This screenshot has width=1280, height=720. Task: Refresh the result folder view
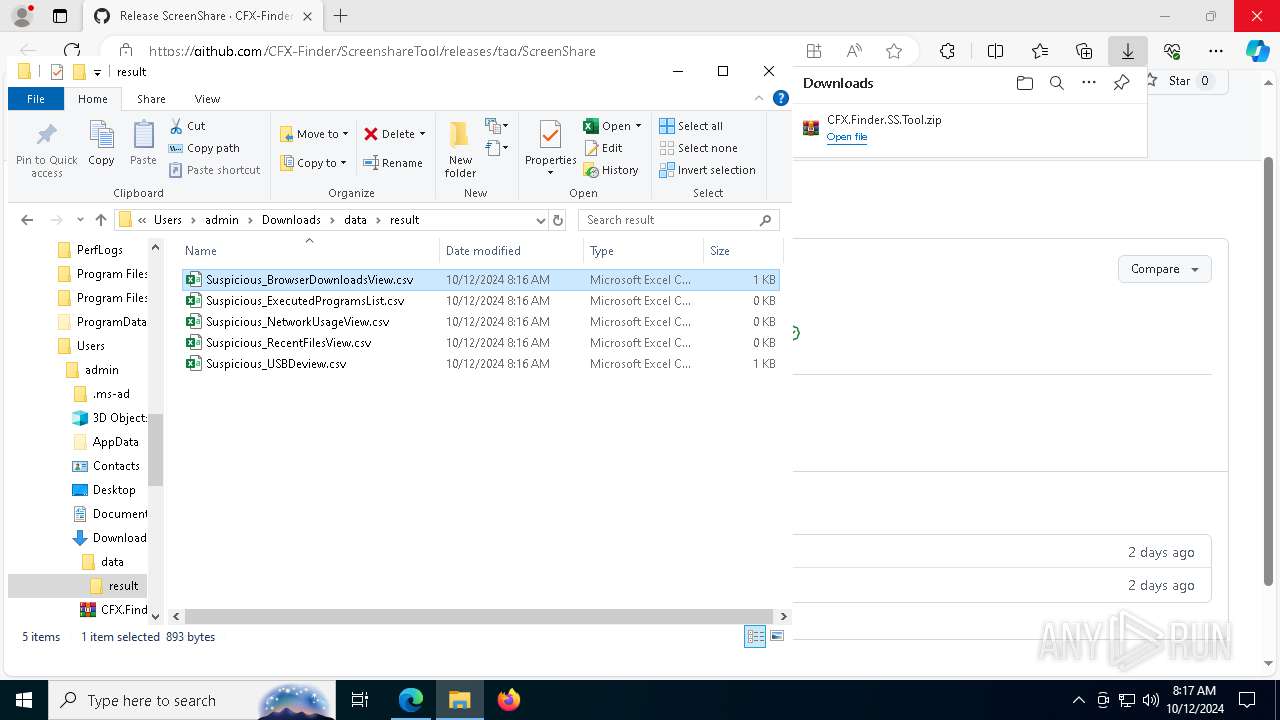558,220
